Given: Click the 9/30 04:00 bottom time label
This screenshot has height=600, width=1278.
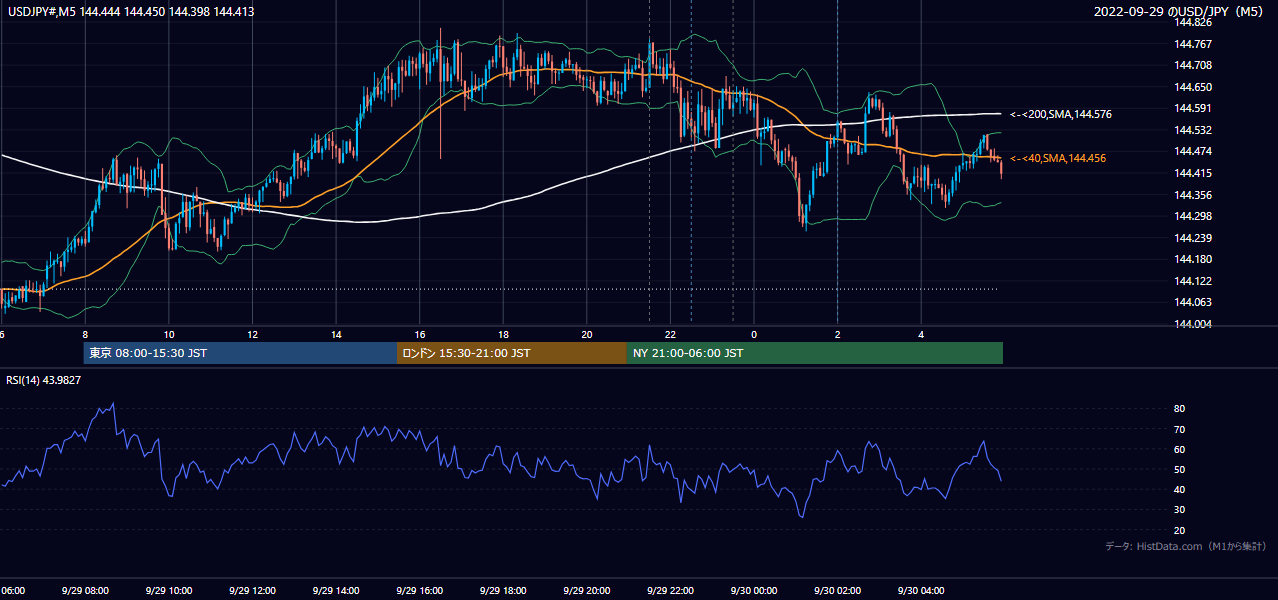Looking at the screenshot, I should pyautogui.click(x=921, y=591).
